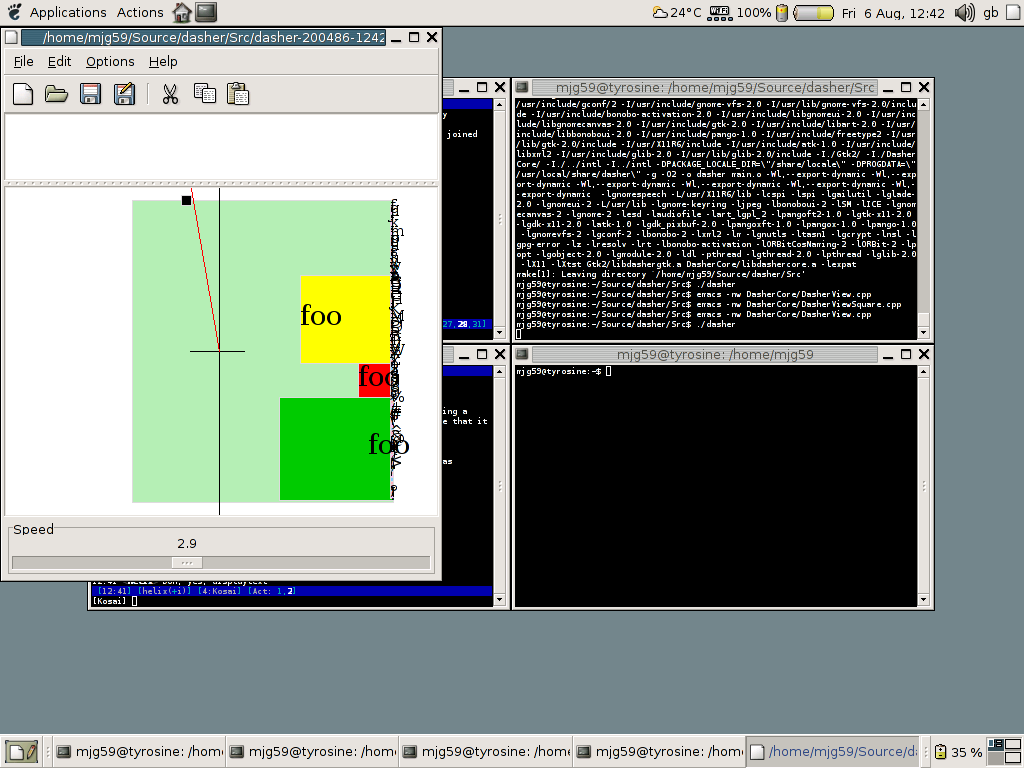Screen dimensions: 1024x768
Task: Click the first mjg59@tyrosine taskbar button
Action: click(x=138, y=752)
